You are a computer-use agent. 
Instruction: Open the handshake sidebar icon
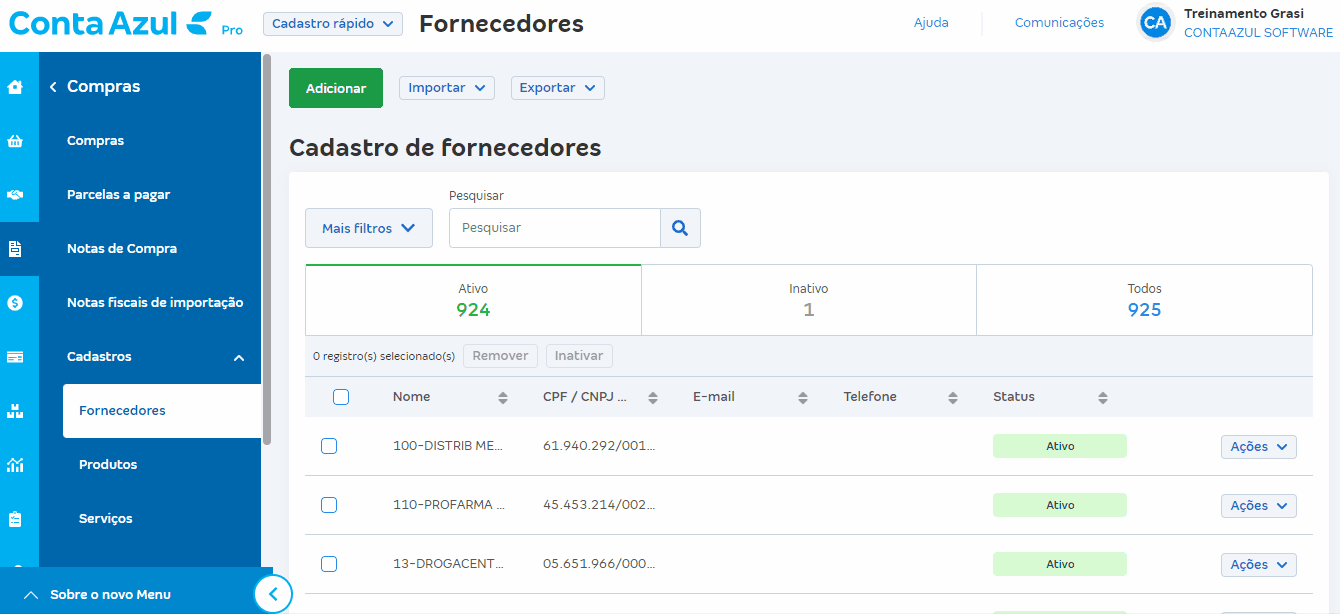(15, 195)
